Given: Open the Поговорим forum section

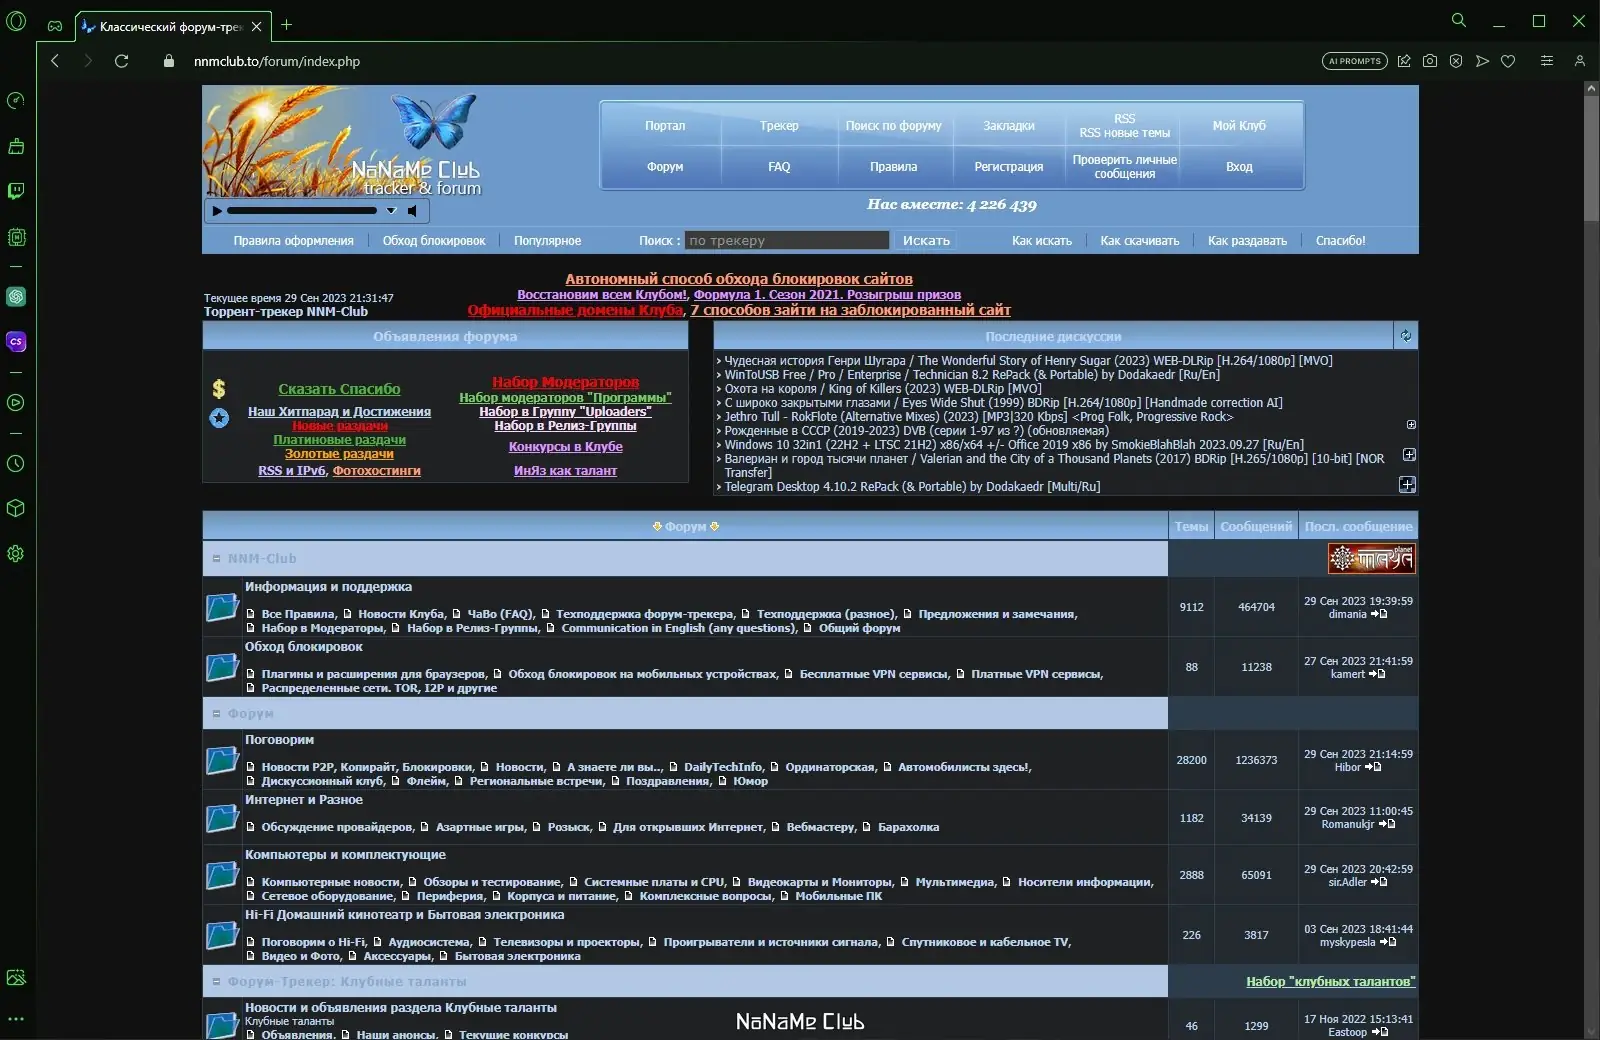Looking at the screenshot, I should point(279,740).
